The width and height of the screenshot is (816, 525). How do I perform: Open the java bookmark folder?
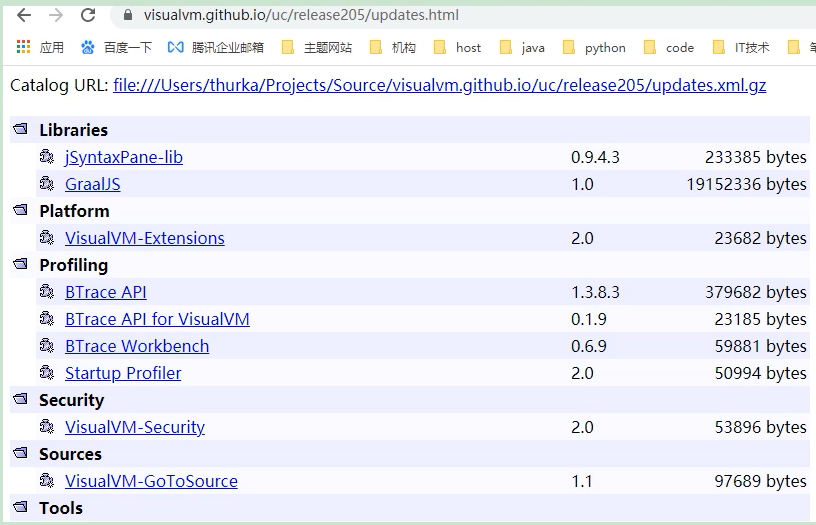pos(522,47)
